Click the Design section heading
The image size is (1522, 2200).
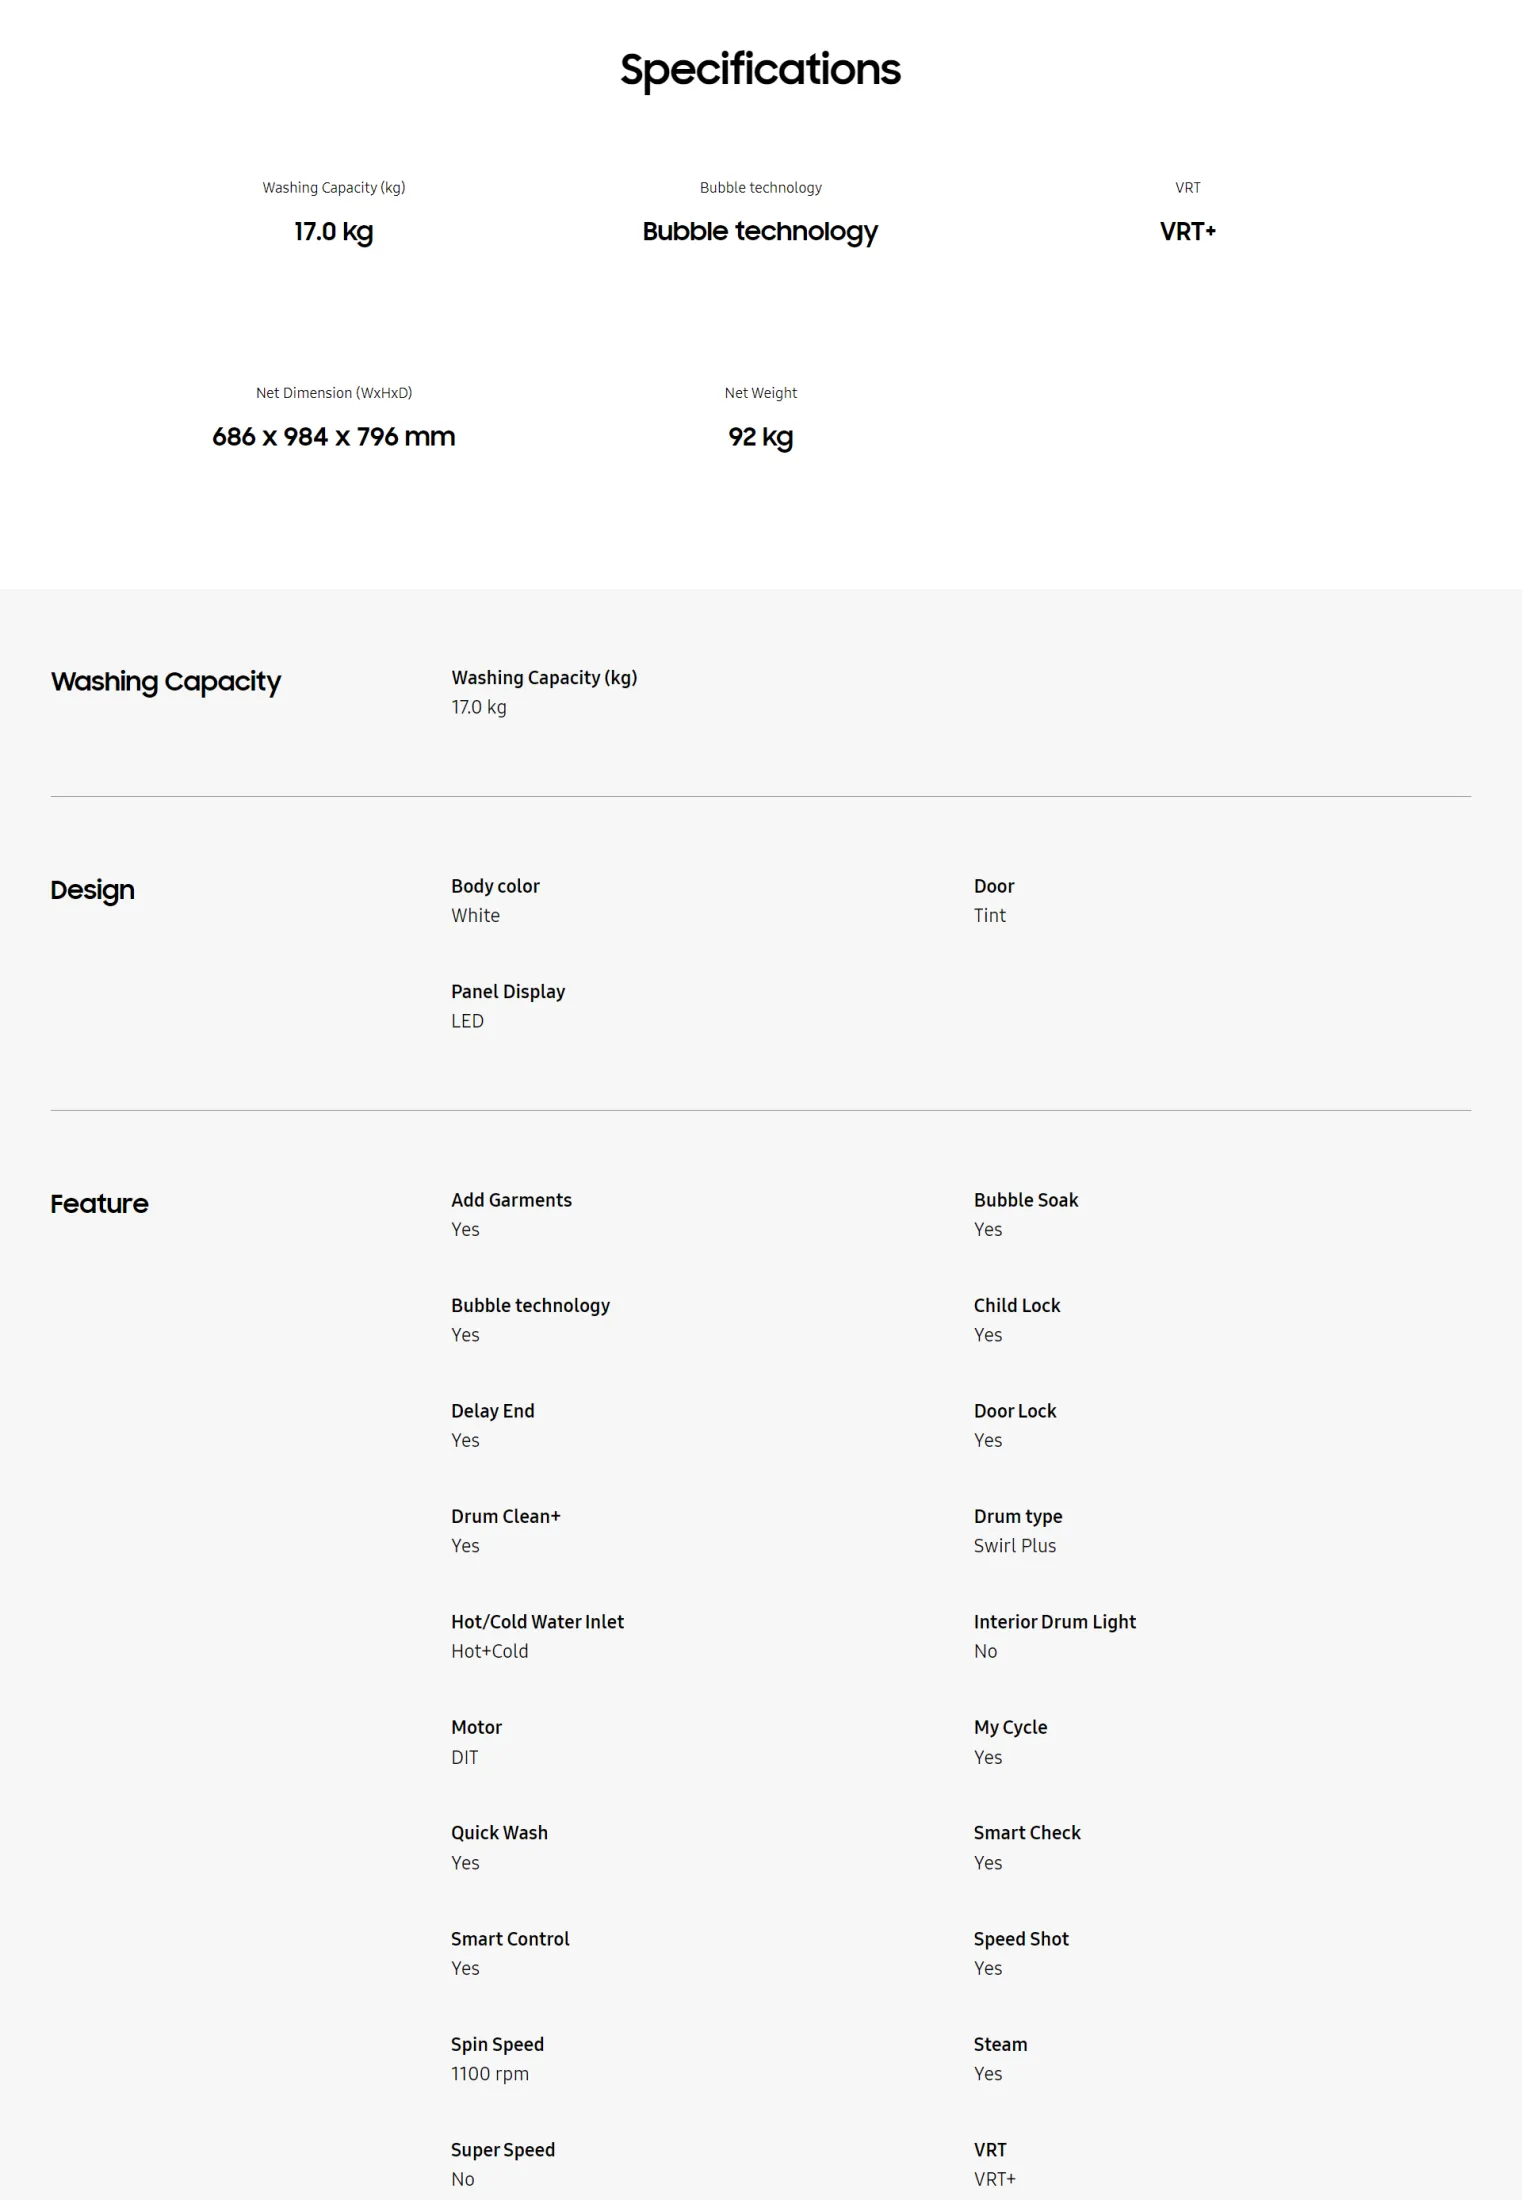click(92, 890)
